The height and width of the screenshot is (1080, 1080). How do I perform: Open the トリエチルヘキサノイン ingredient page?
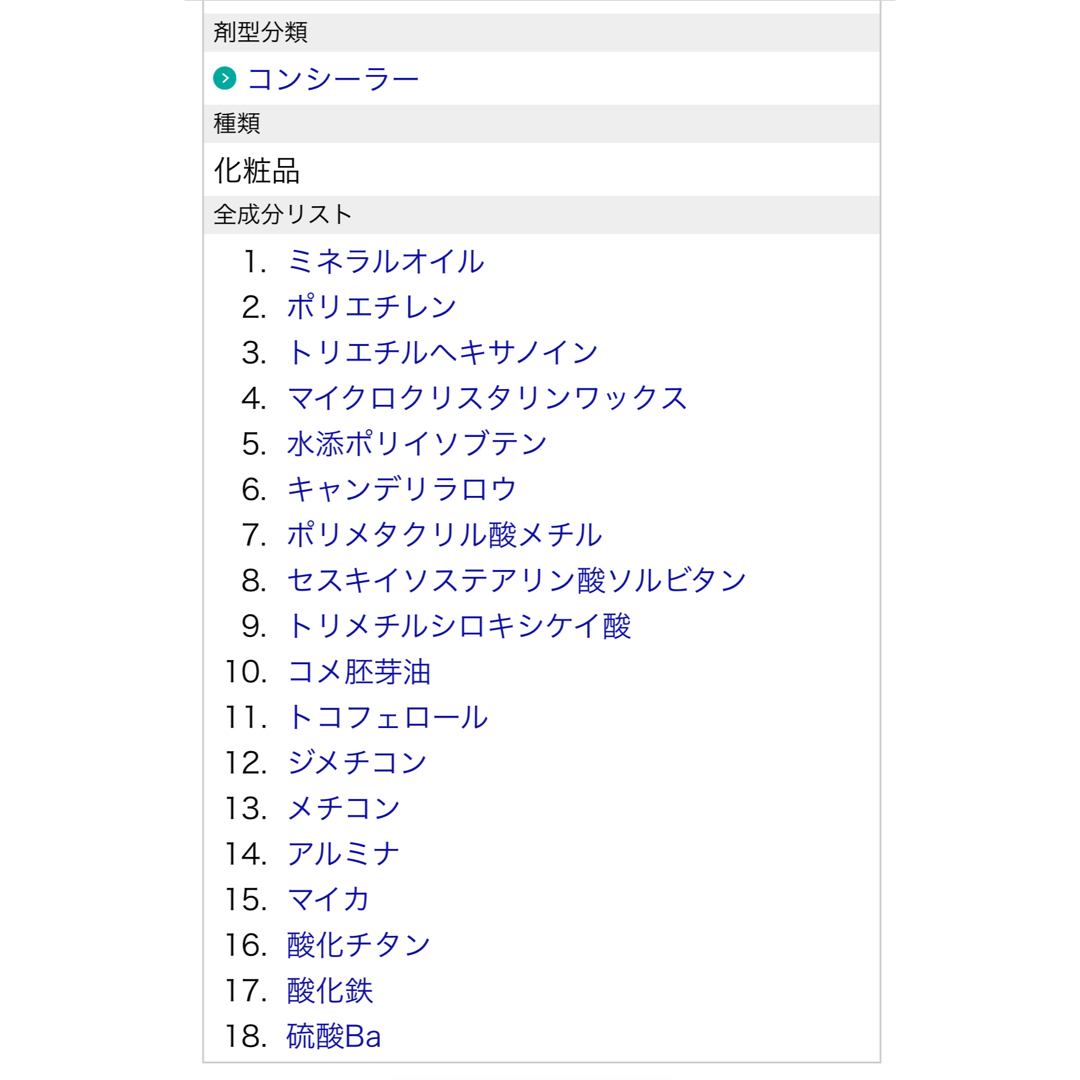pos(443,353)
